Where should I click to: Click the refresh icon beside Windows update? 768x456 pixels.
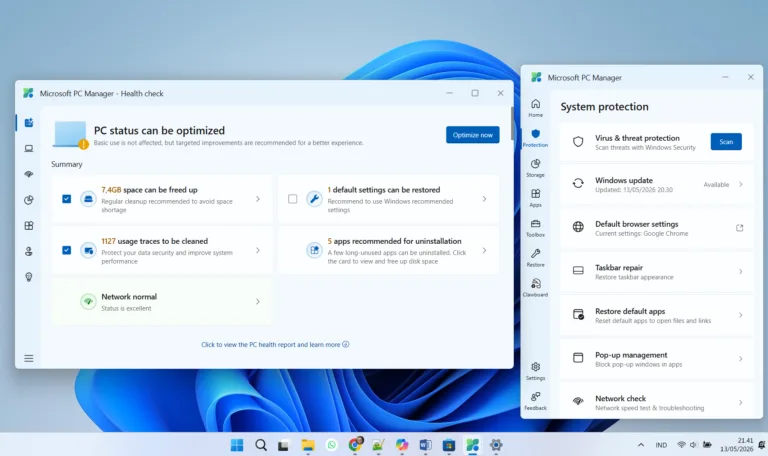point(578,183)
